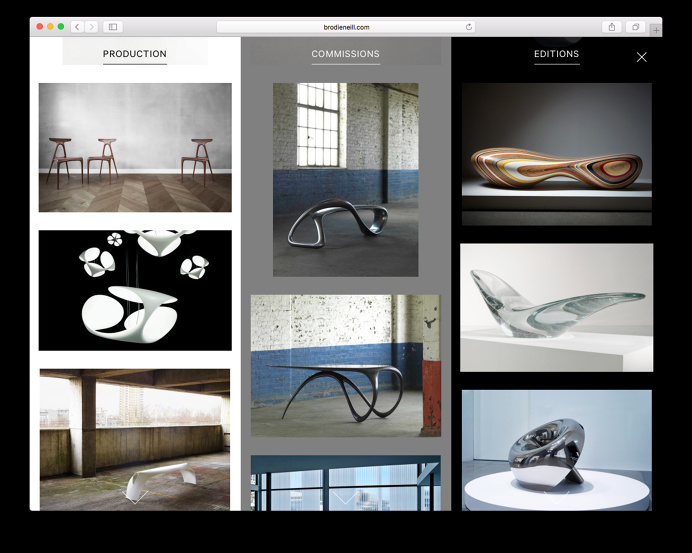This screenshot has width=692, height=553.
Task: Select the multicolored layered bench image
Action: tap(556, 154)
